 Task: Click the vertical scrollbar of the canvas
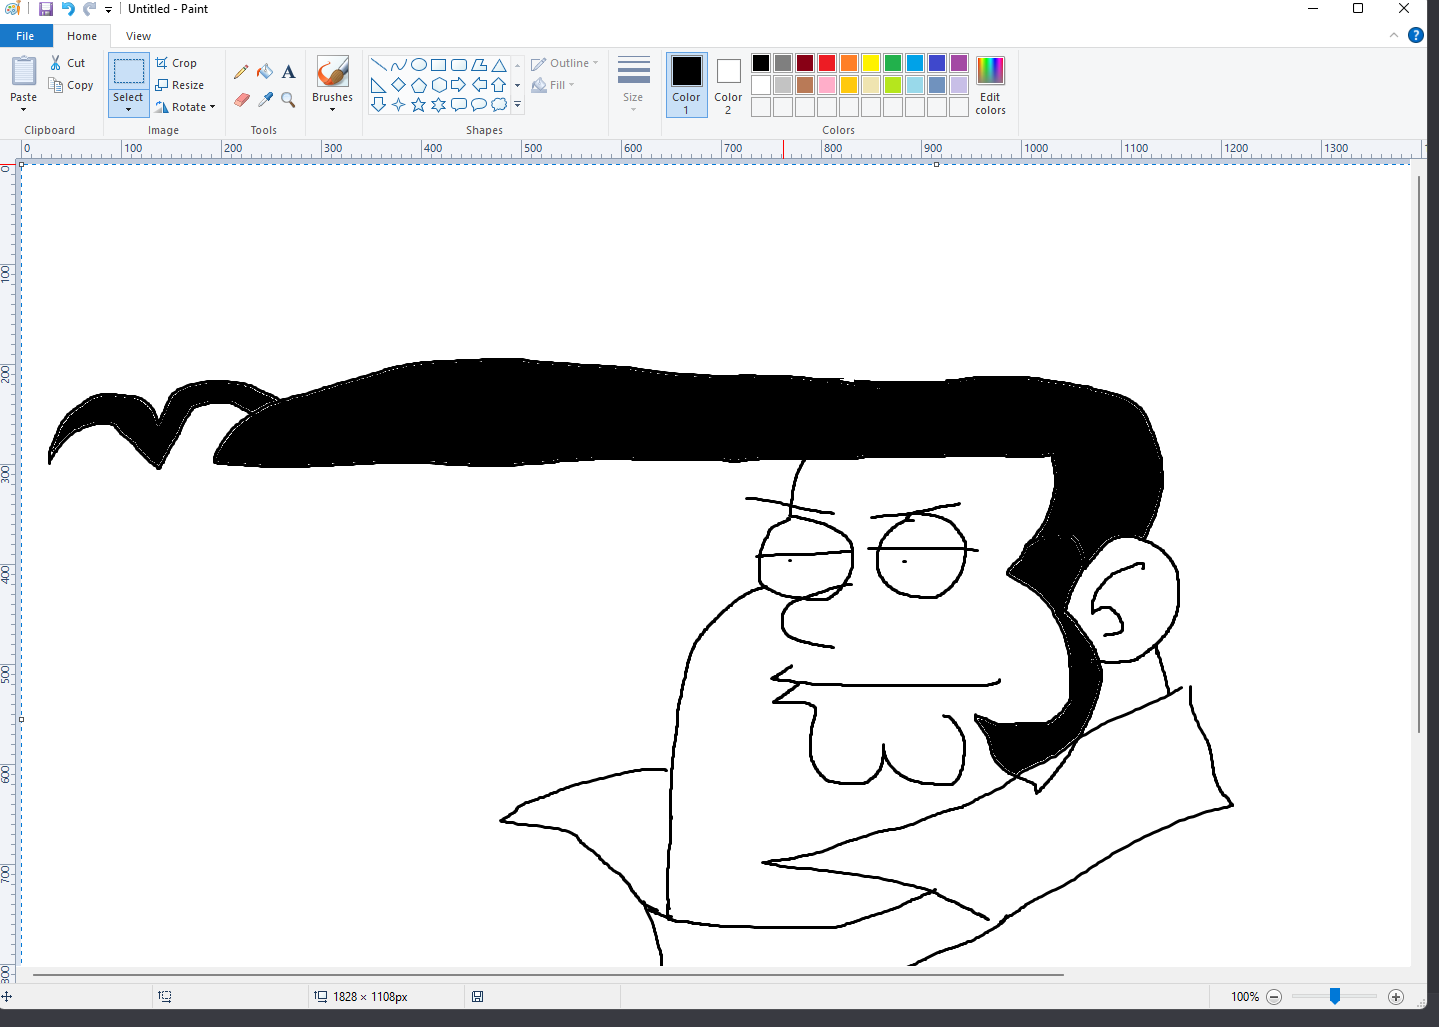pos(1419,455)
